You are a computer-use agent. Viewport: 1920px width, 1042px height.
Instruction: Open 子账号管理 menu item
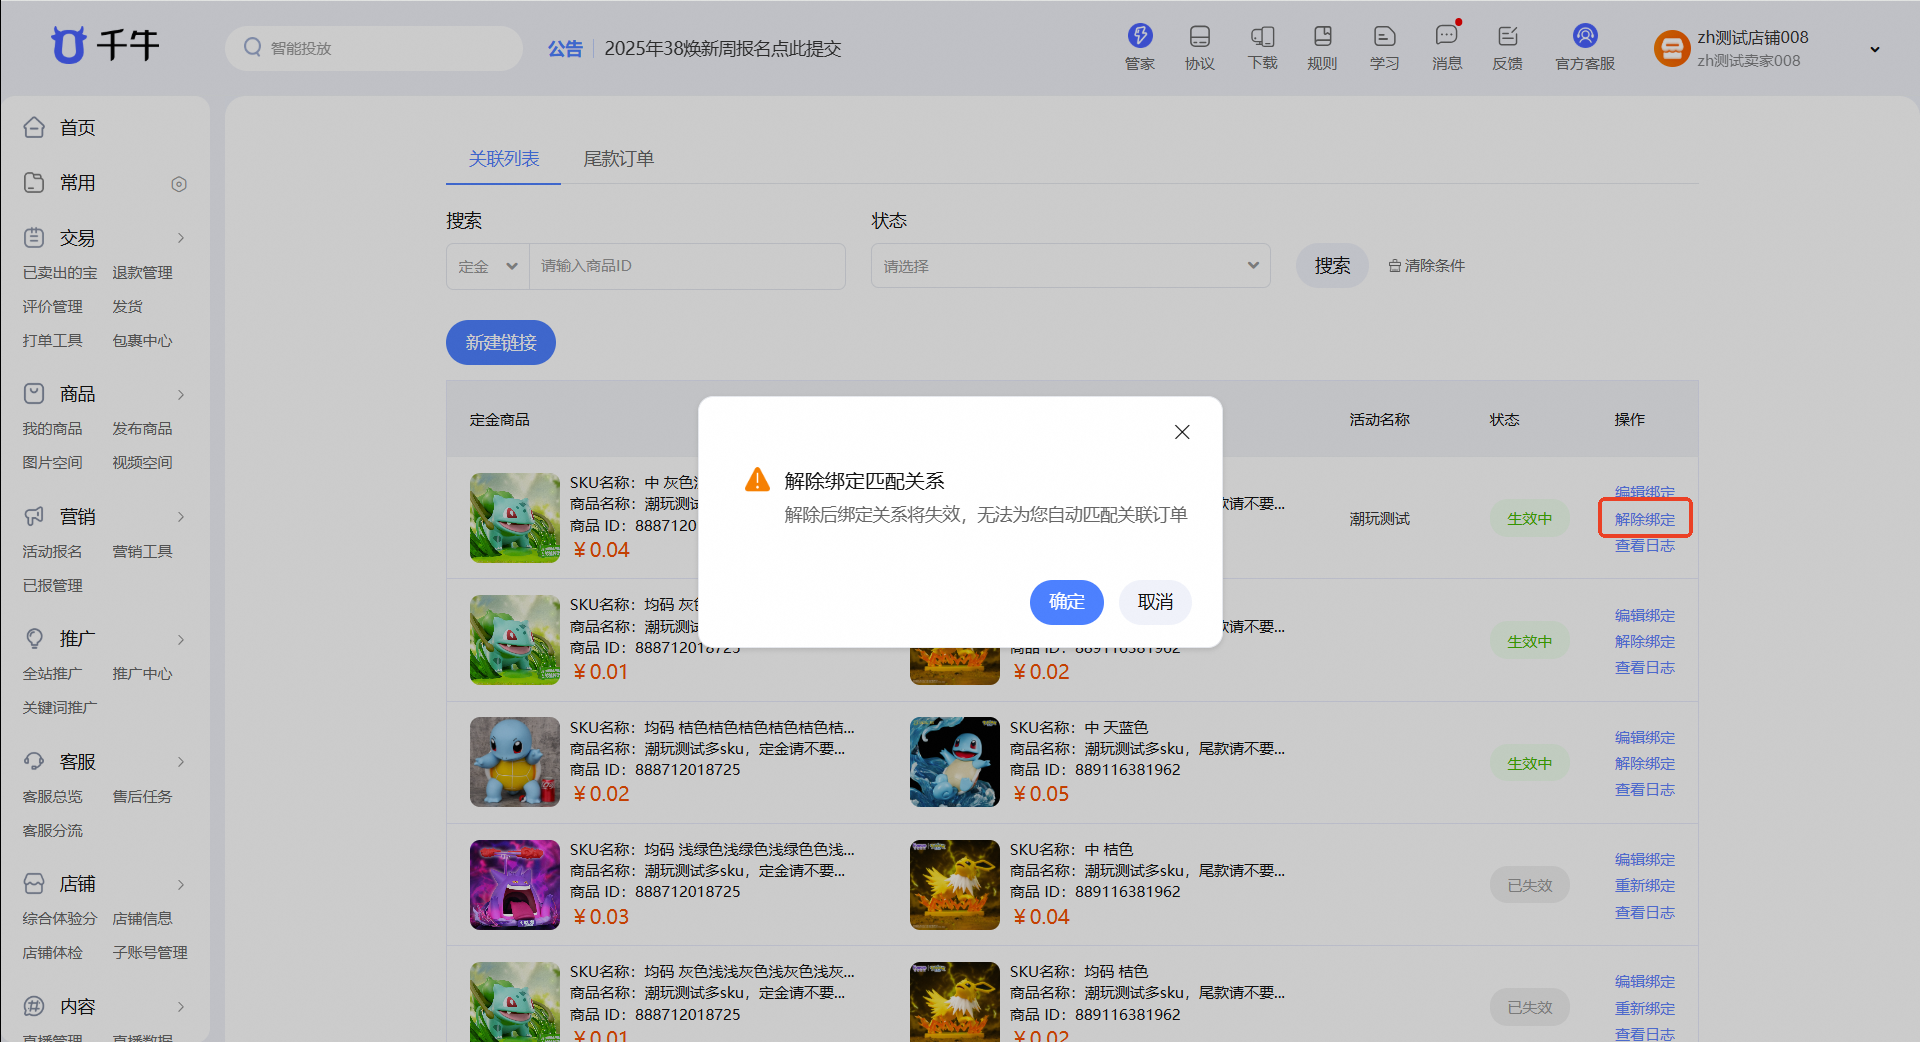[150, 952]
